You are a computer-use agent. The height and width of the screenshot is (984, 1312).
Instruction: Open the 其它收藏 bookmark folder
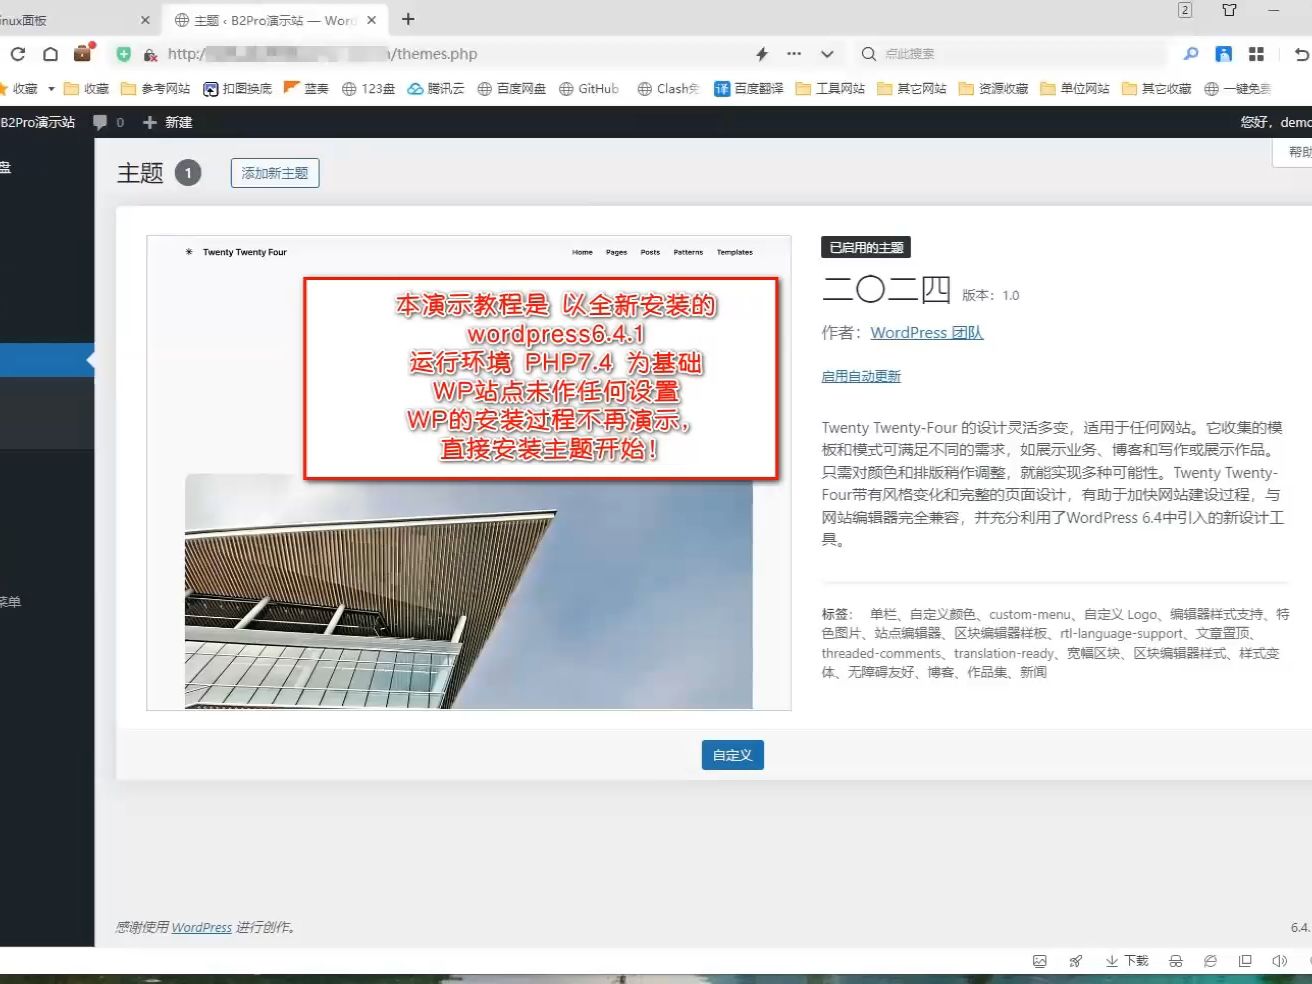tap(1156, 88)
